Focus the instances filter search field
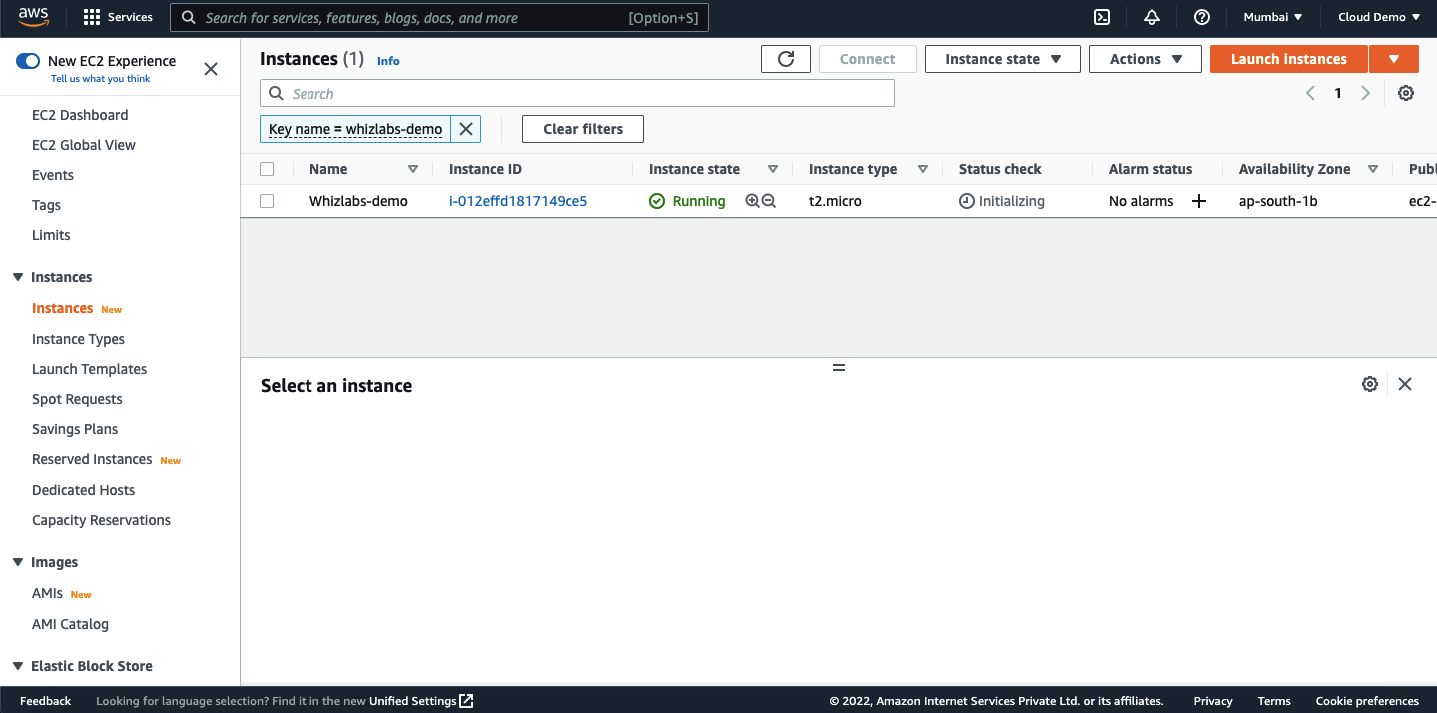1437x713 pixels. click(x=577, y=94)
